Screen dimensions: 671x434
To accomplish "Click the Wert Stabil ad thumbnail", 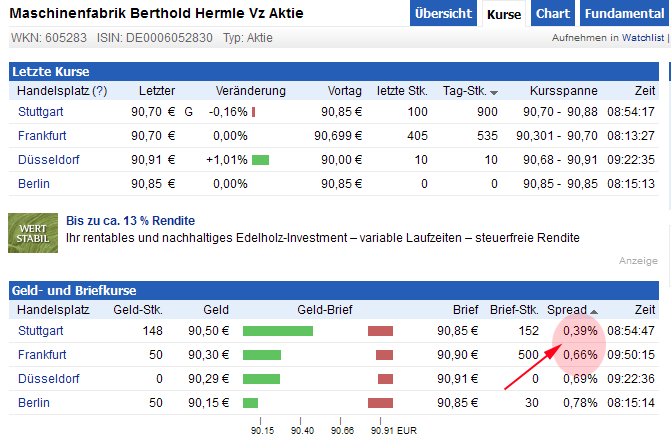I will tap(33, 233).
